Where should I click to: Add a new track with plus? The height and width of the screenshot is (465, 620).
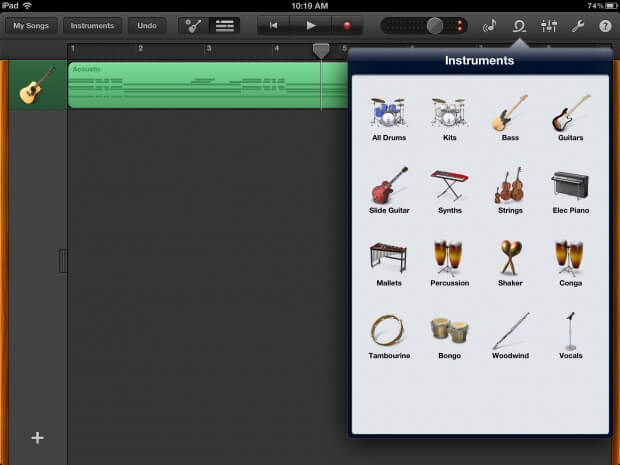pyautogui.click(x=38, y=438)
